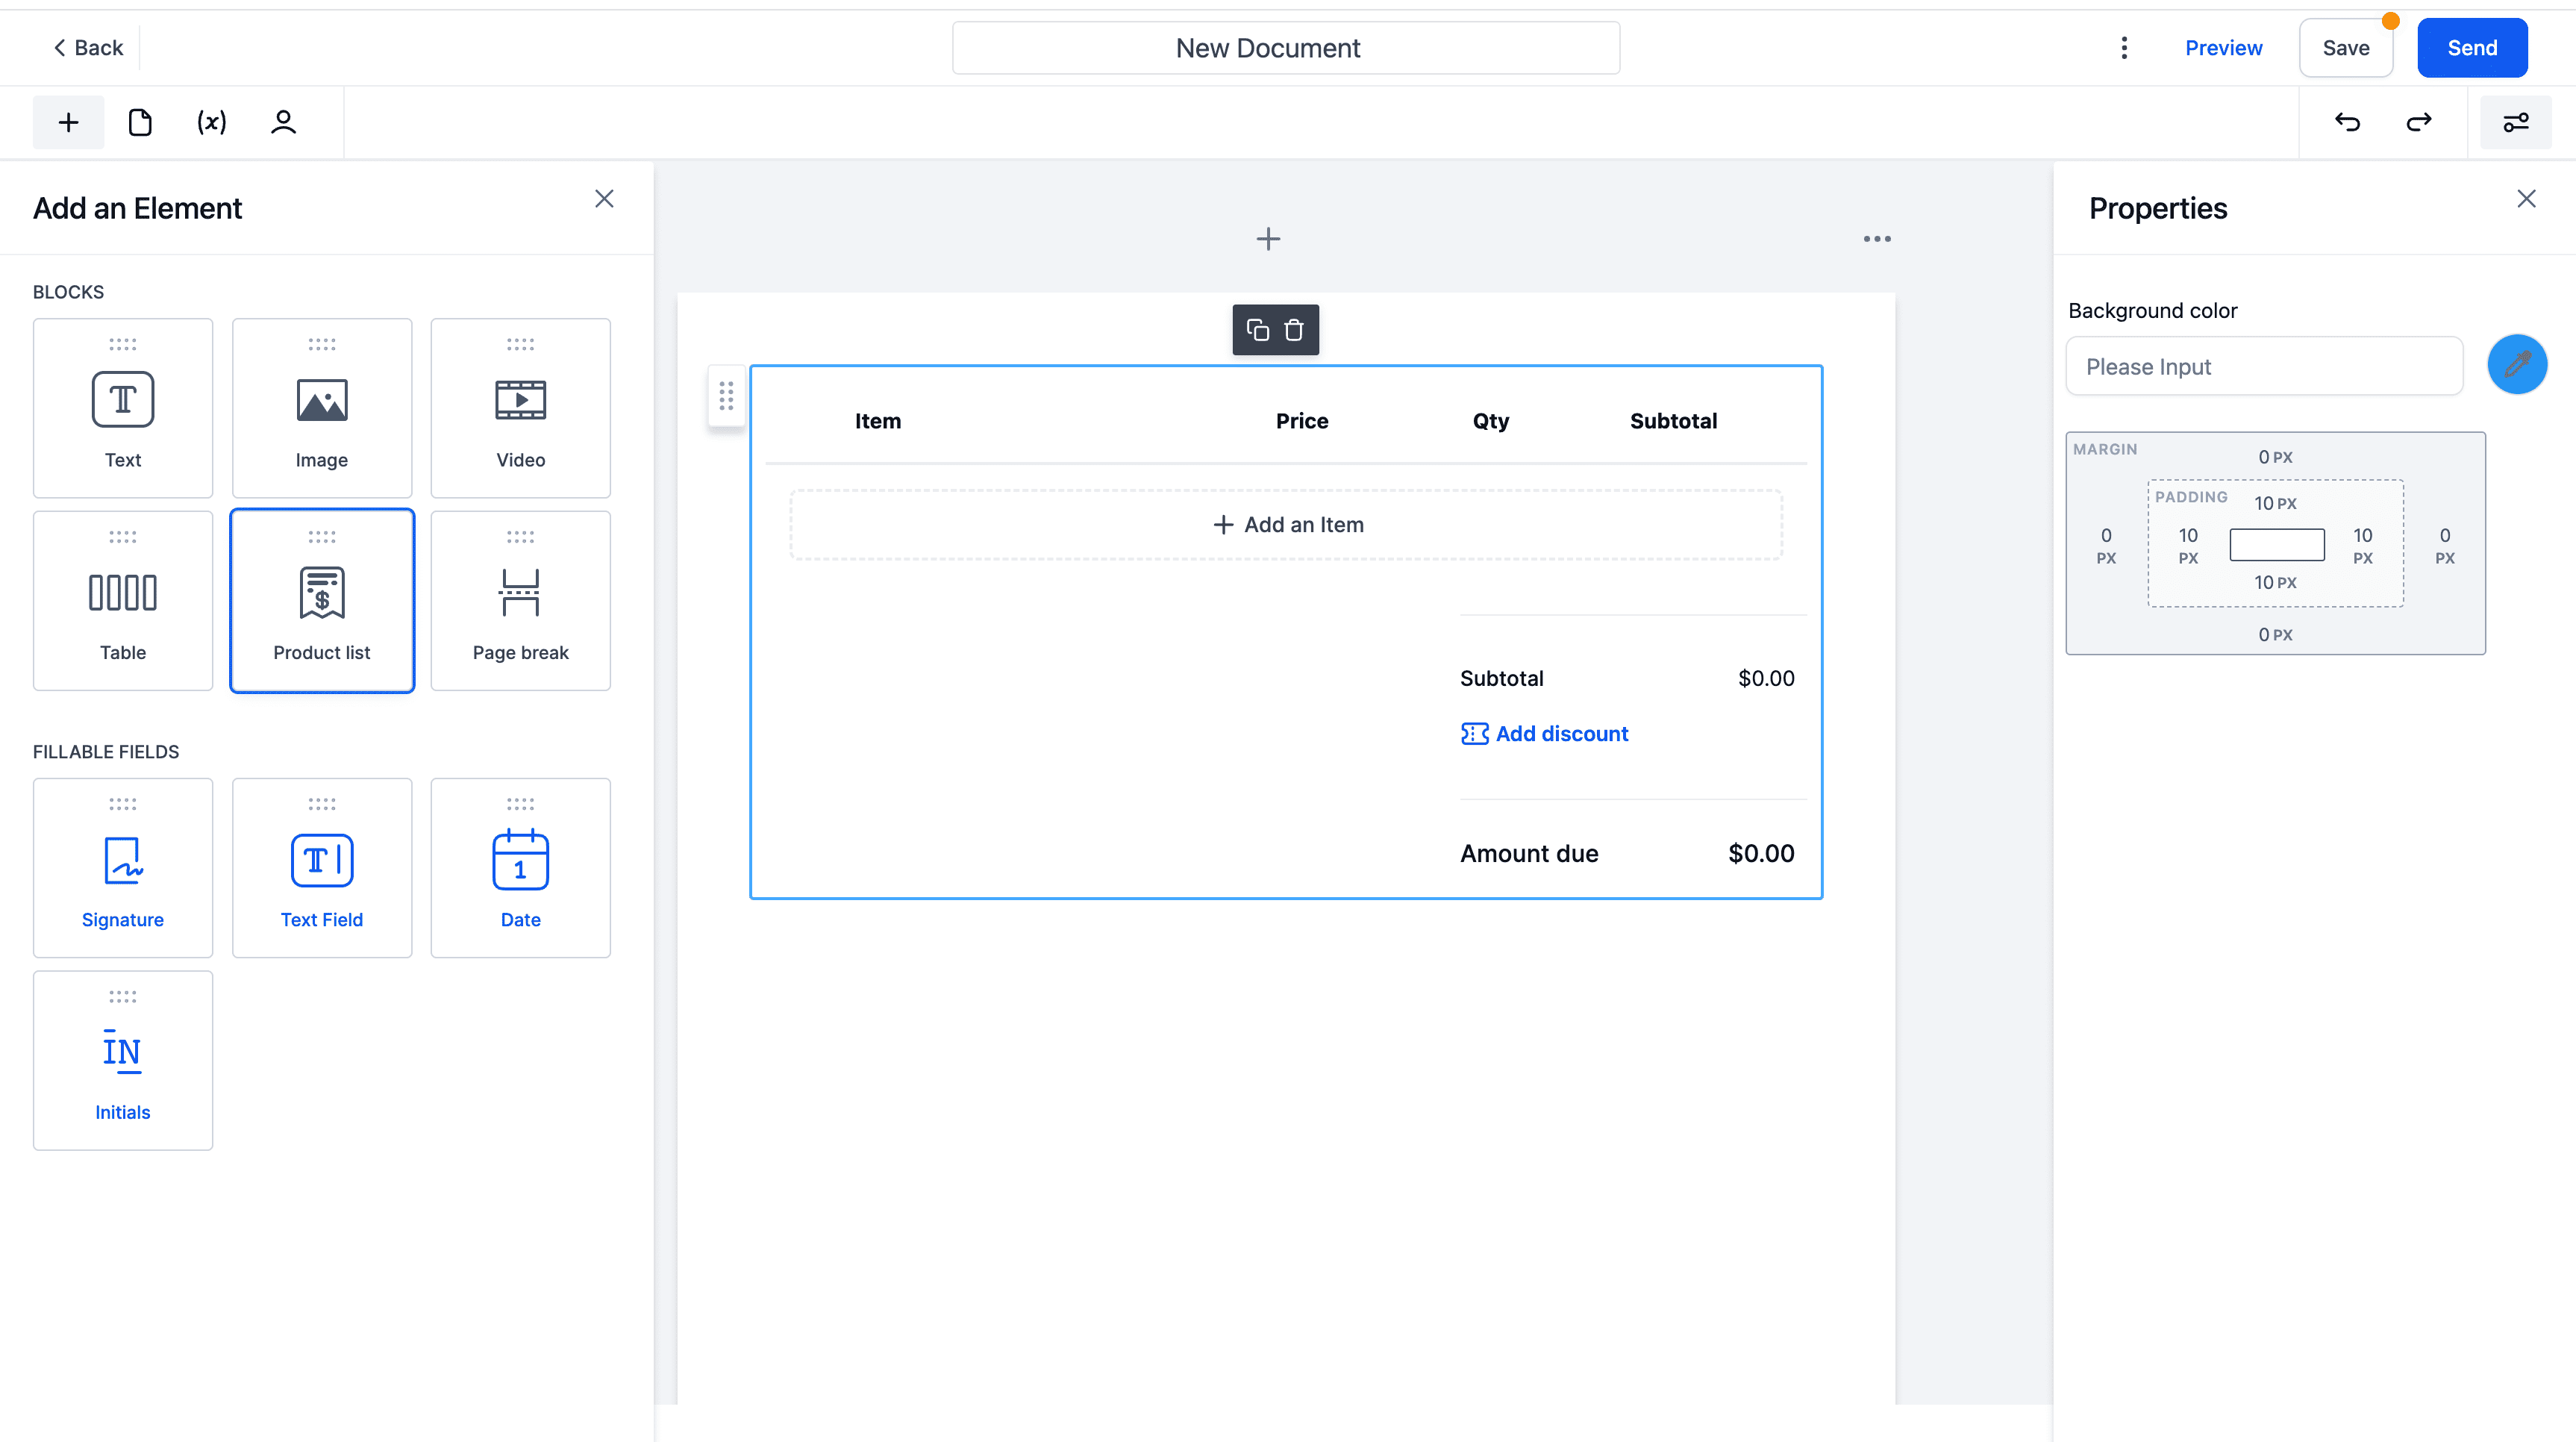
Task: Open the custom variables (x) icon
Action: tap(211, 122)
